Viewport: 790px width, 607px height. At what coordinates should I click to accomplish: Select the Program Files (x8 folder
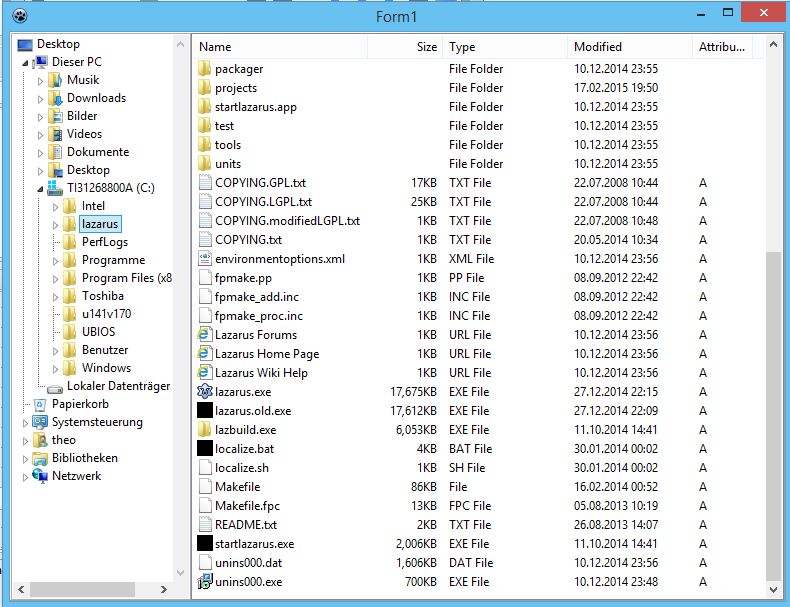126,278
